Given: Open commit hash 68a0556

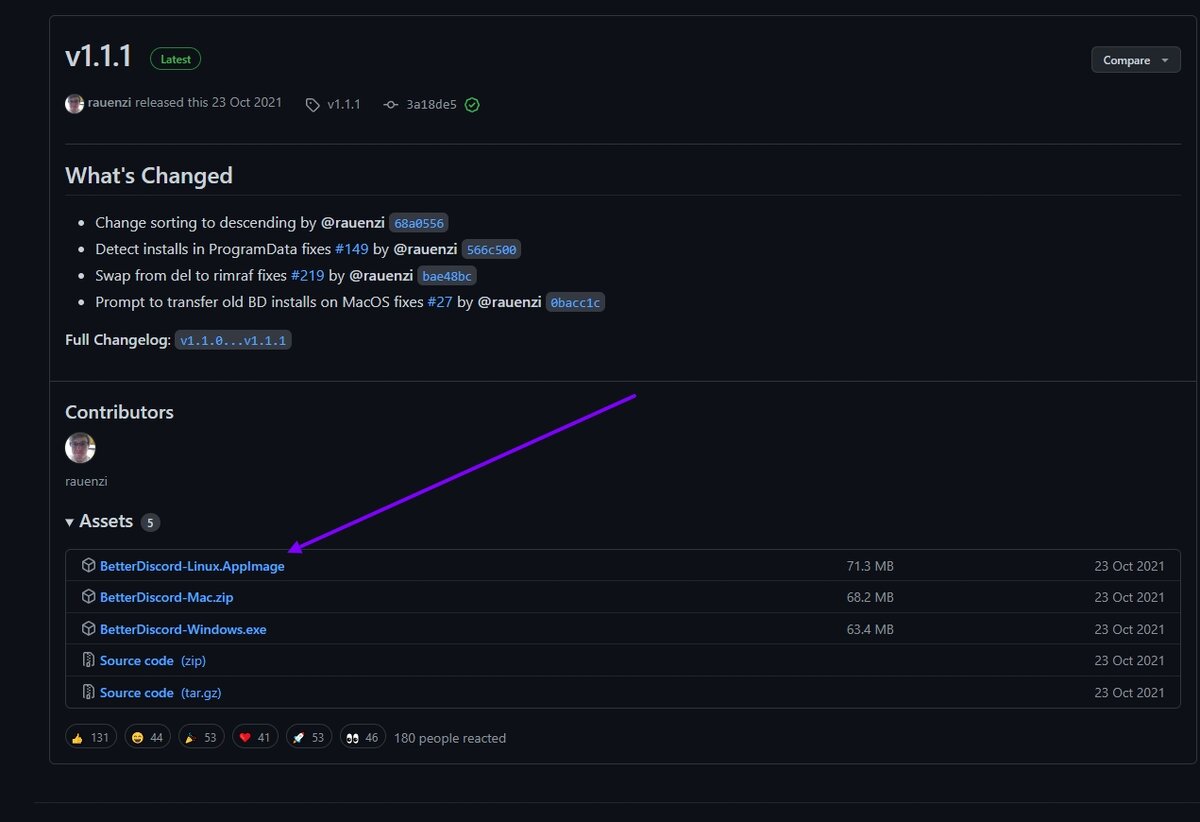Looking at the screenshot, I should (x=418, y=223).
